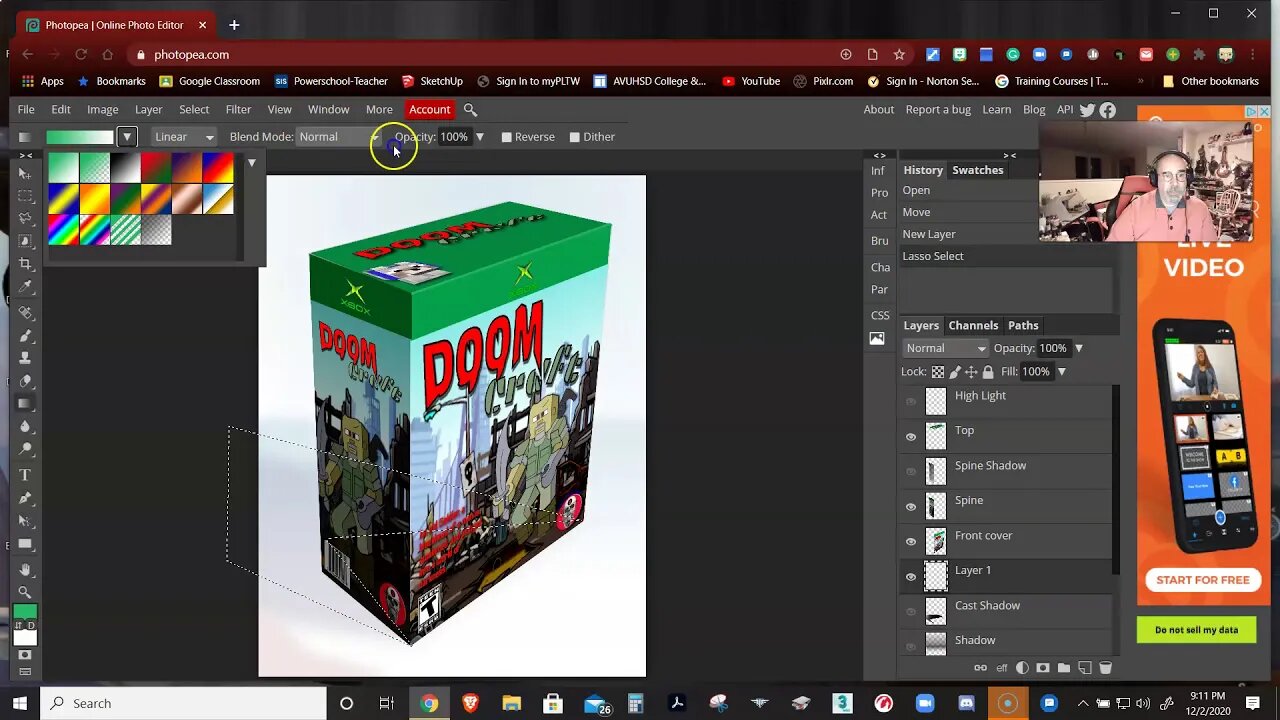Hide the Top layer
This screenshot has width=1280, height=720.
911,436
